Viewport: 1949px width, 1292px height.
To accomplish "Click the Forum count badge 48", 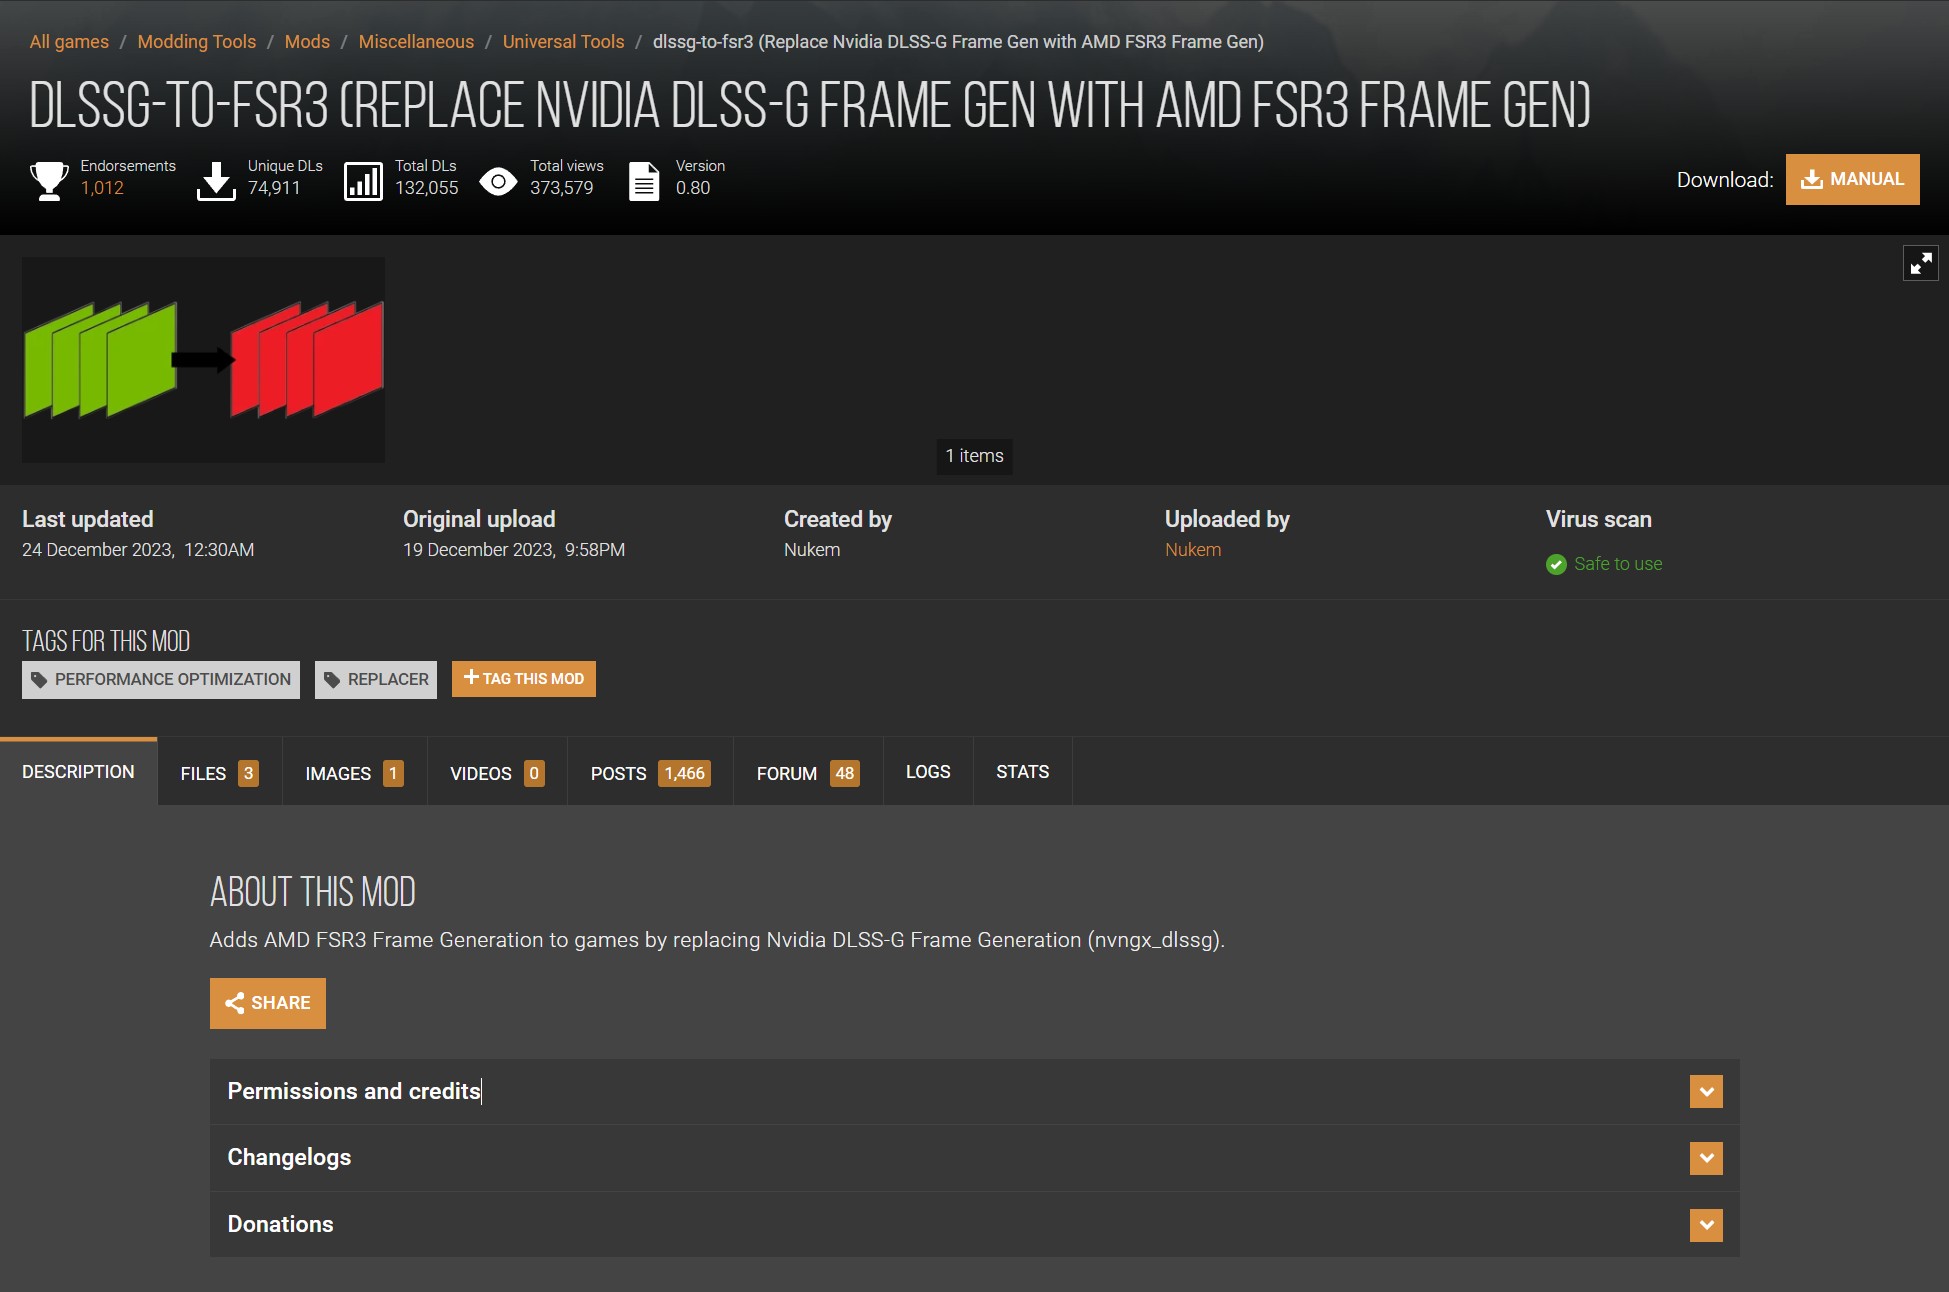I will (x=845, y=773).
